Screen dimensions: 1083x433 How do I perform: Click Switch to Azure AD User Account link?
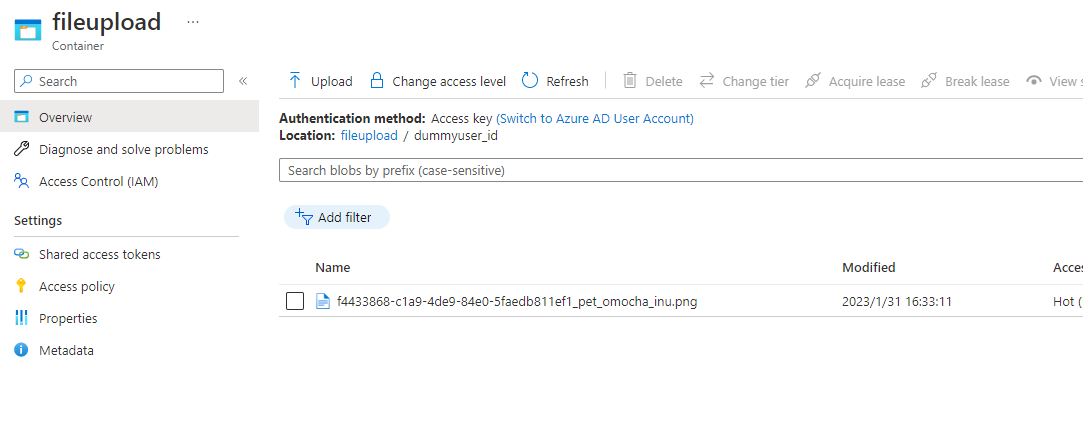click(x=595, y=118)
